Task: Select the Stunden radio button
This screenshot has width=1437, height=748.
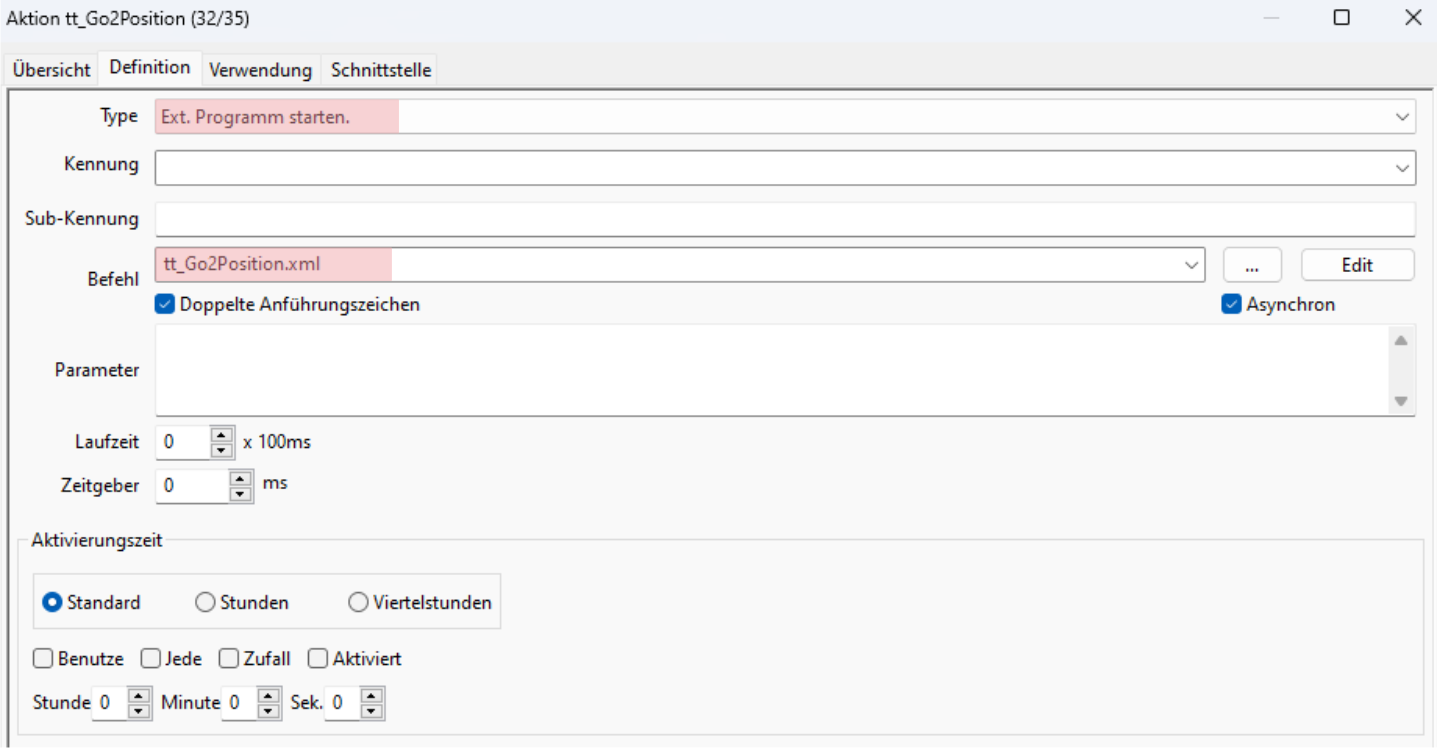Action: 205,603
